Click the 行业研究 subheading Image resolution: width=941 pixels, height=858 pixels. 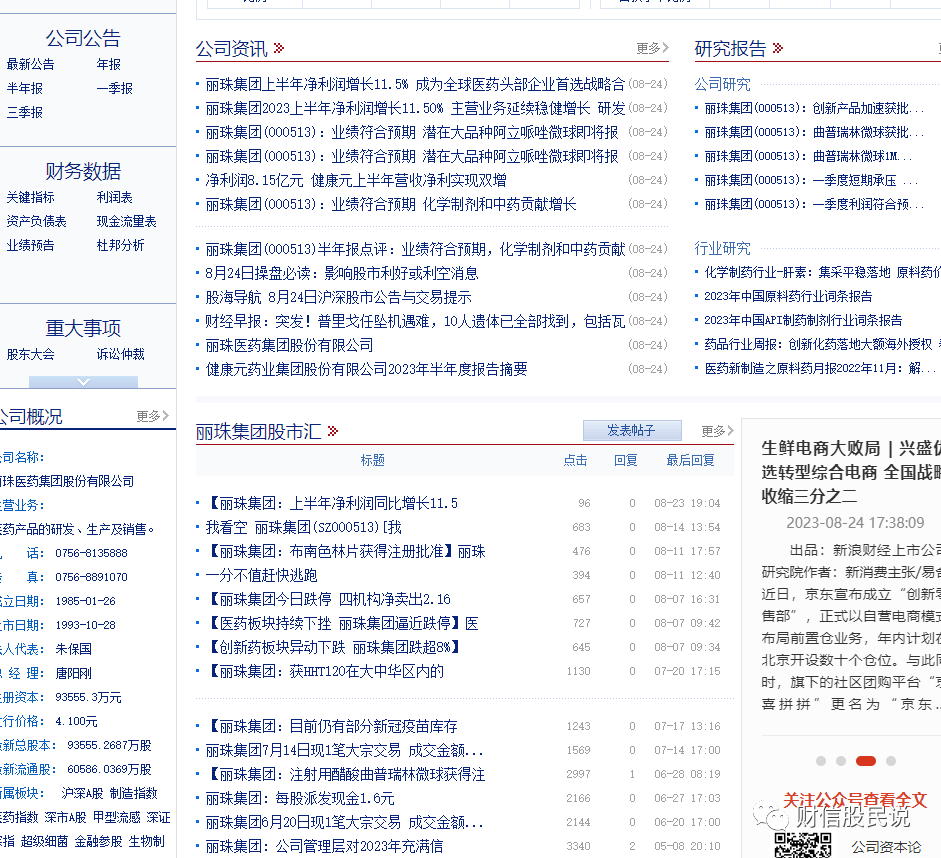click(x=723, y=248)
